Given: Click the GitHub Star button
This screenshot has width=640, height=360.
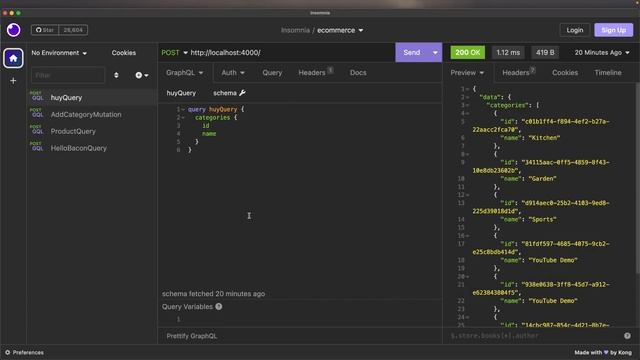Looking at the screenshot, I should coord(45,30).
